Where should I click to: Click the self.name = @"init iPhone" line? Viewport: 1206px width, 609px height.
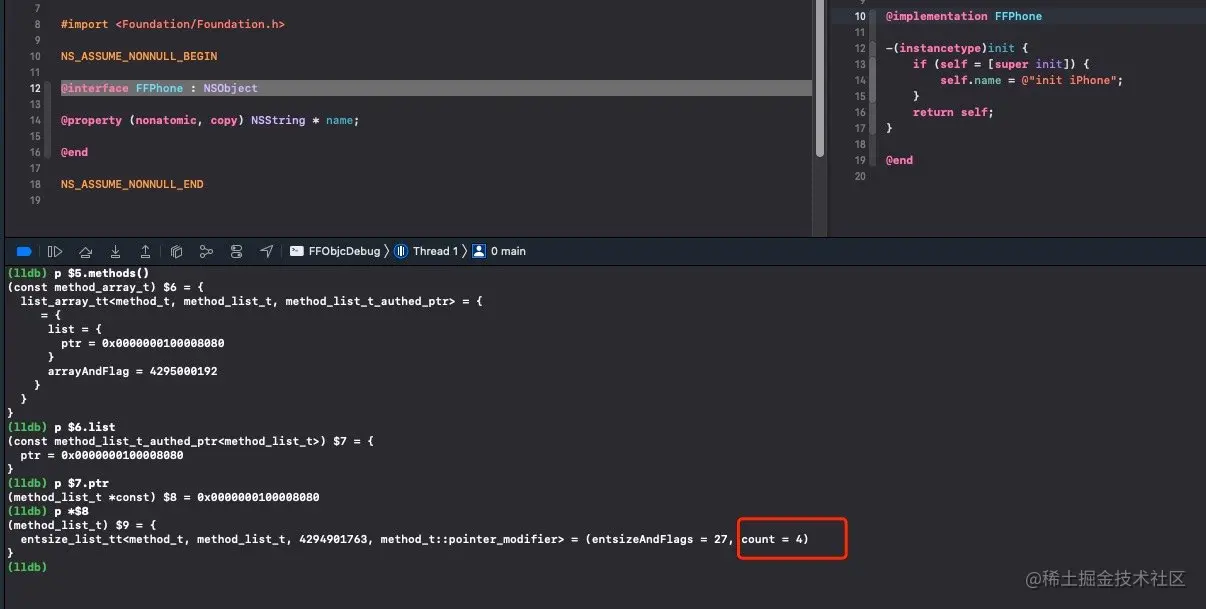tap(1032, 80)
